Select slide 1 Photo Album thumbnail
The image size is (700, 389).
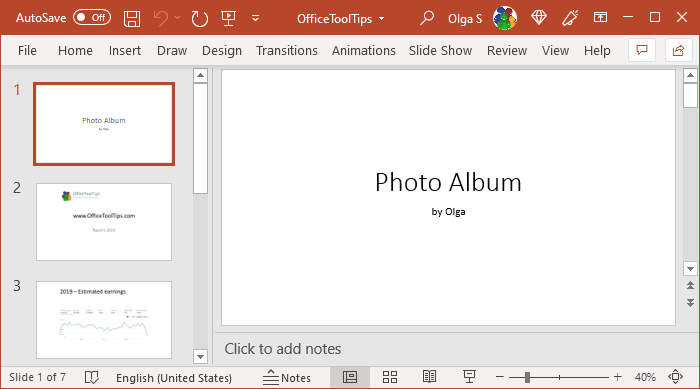[104, 124]
